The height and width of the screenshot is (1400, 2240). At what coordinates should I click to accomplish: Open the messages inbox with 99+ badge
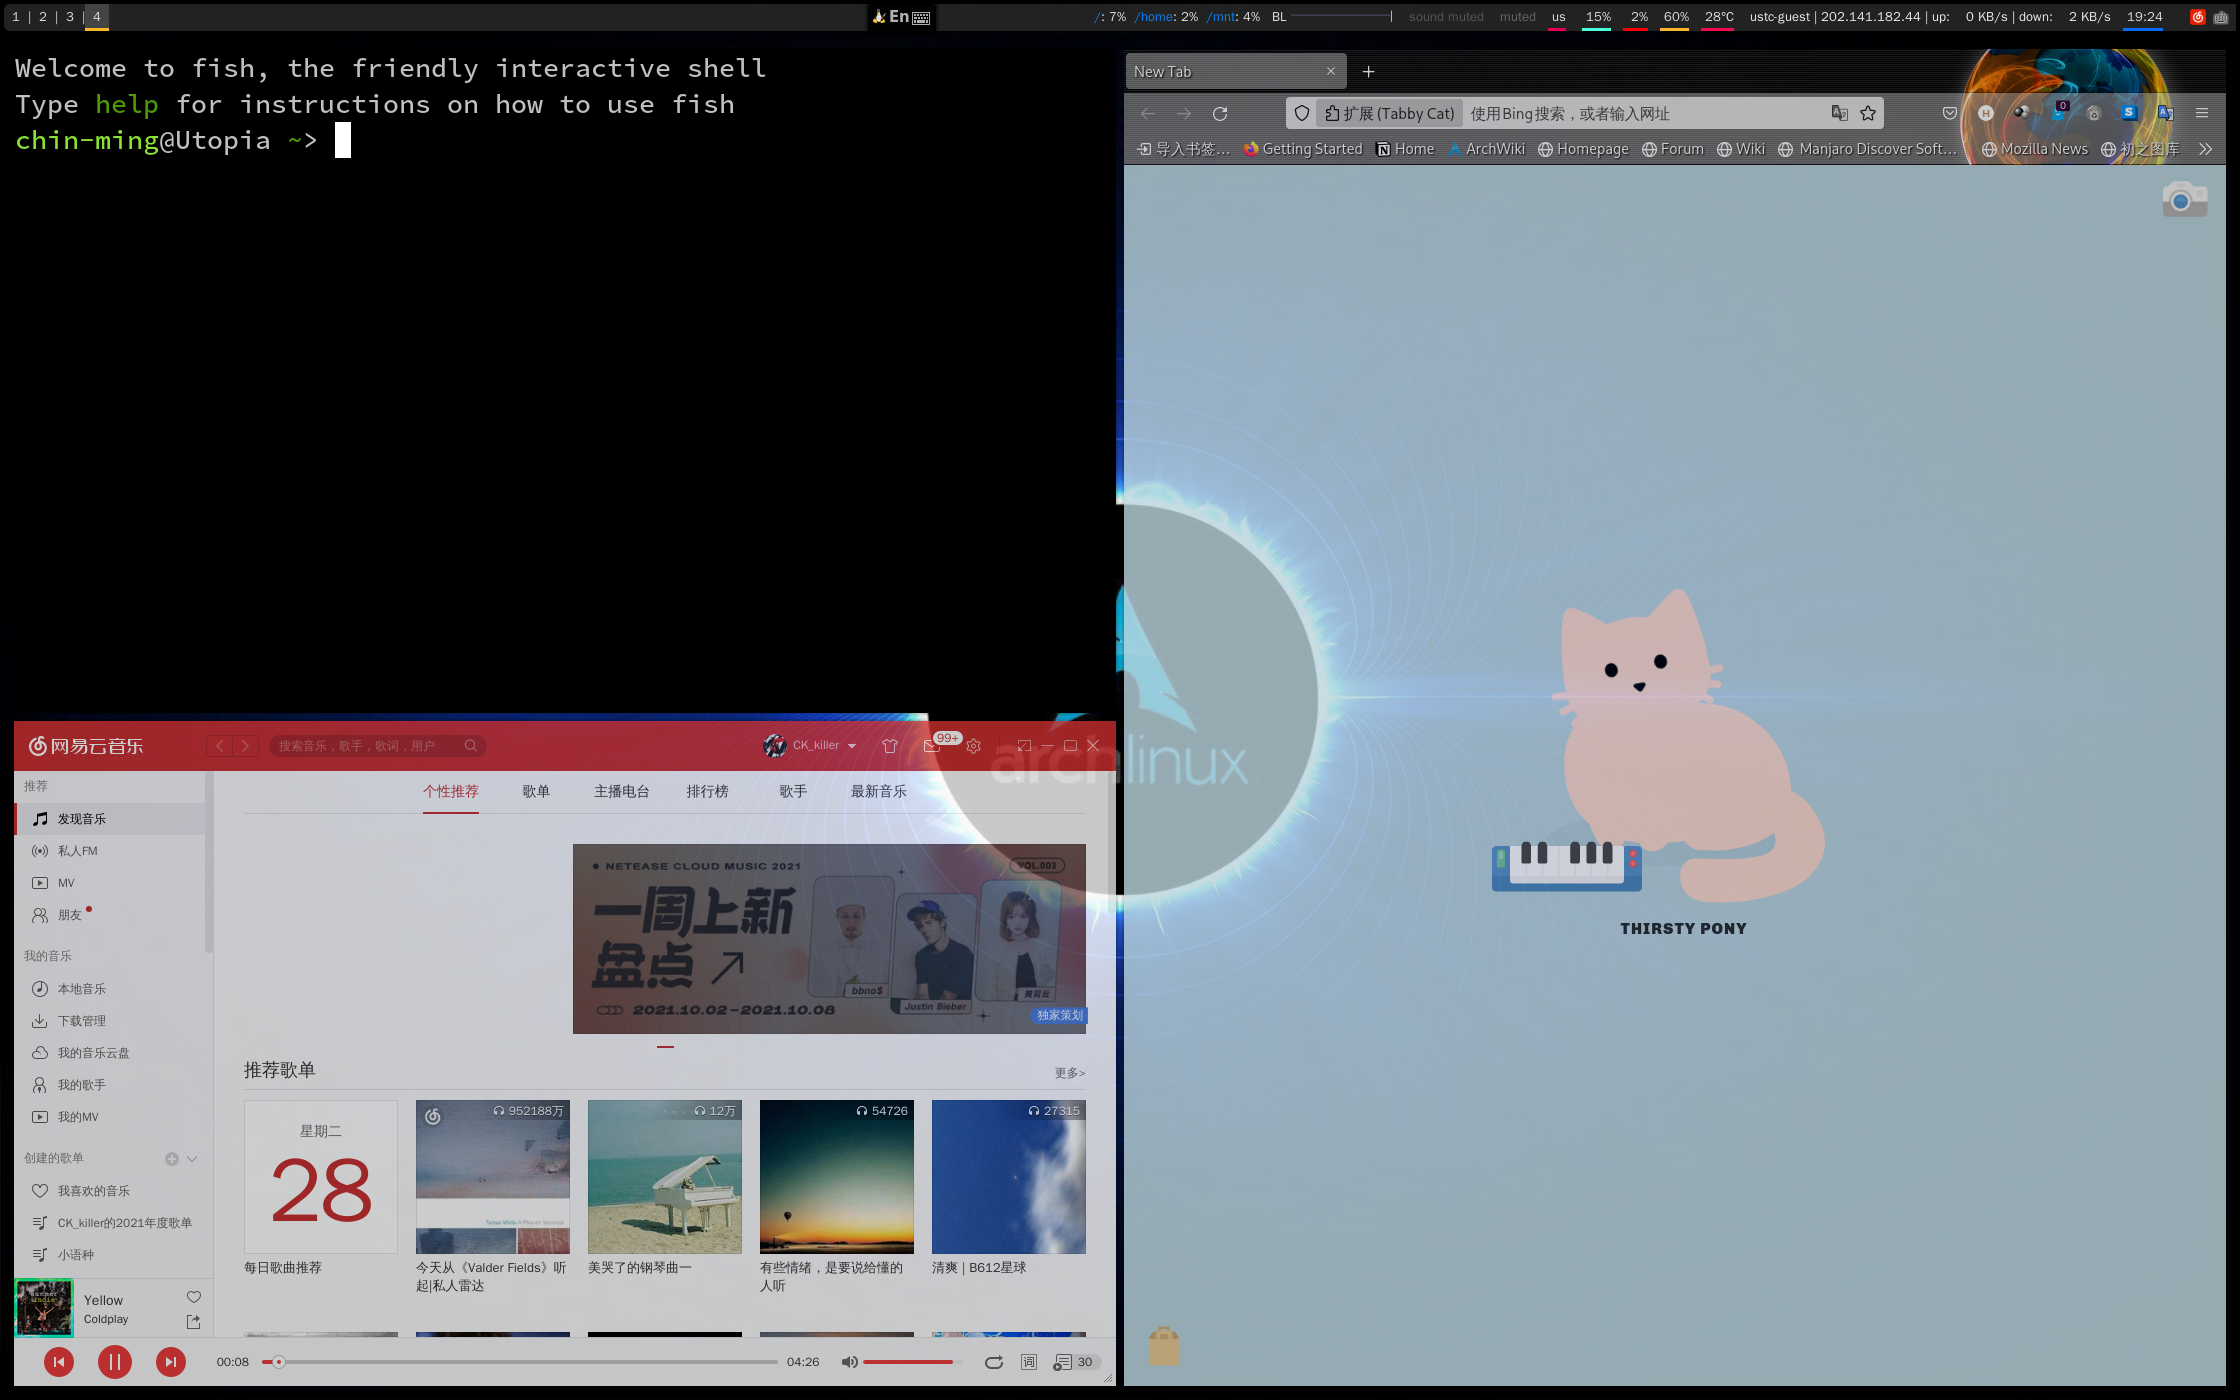[x=932, y=746]
